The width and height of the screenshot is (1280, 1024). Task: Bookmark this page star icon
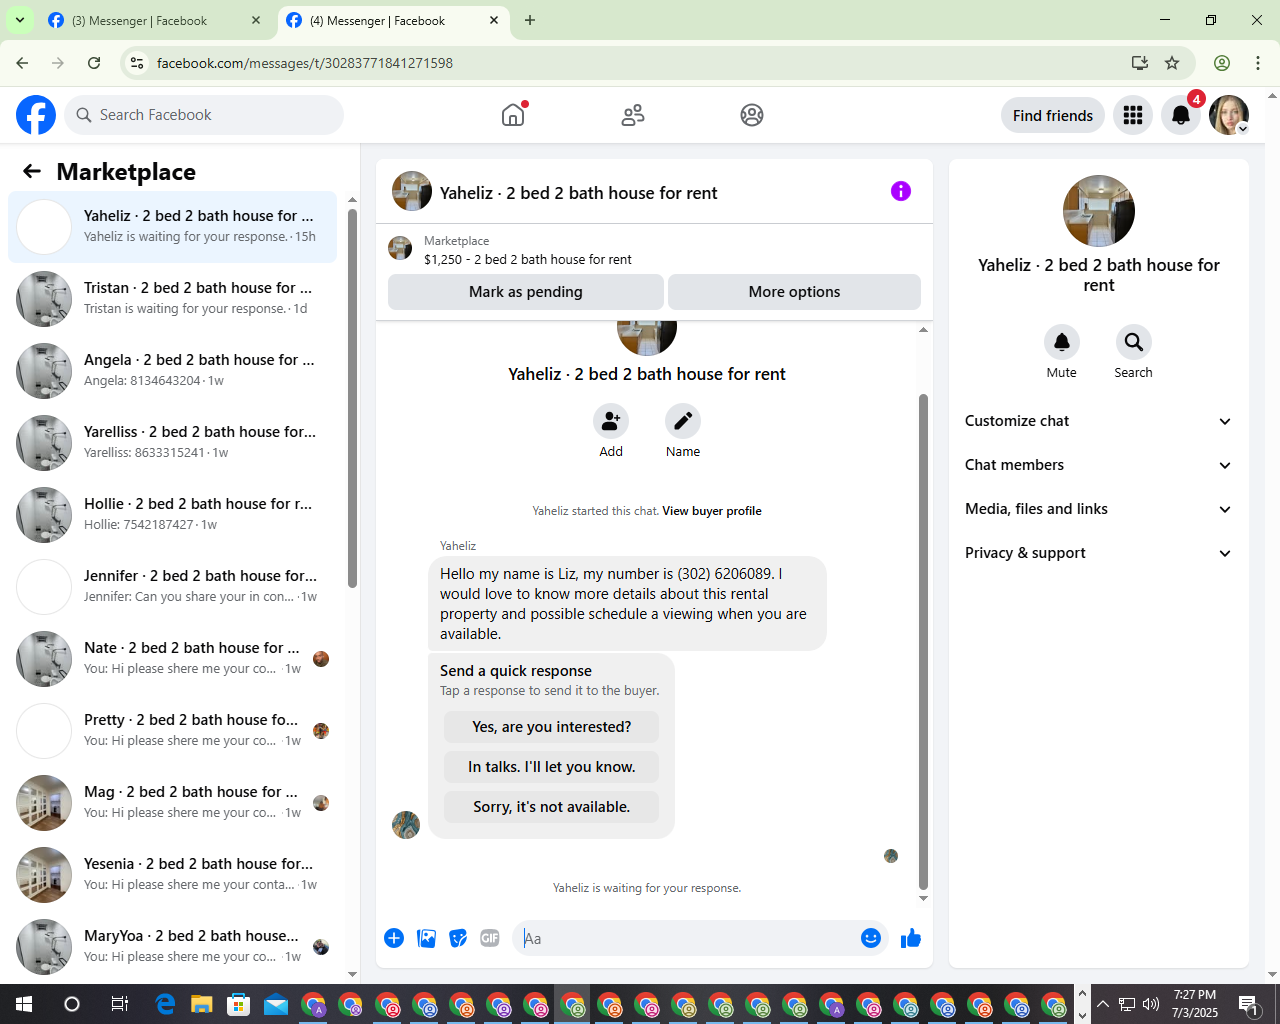[1172, 63]
